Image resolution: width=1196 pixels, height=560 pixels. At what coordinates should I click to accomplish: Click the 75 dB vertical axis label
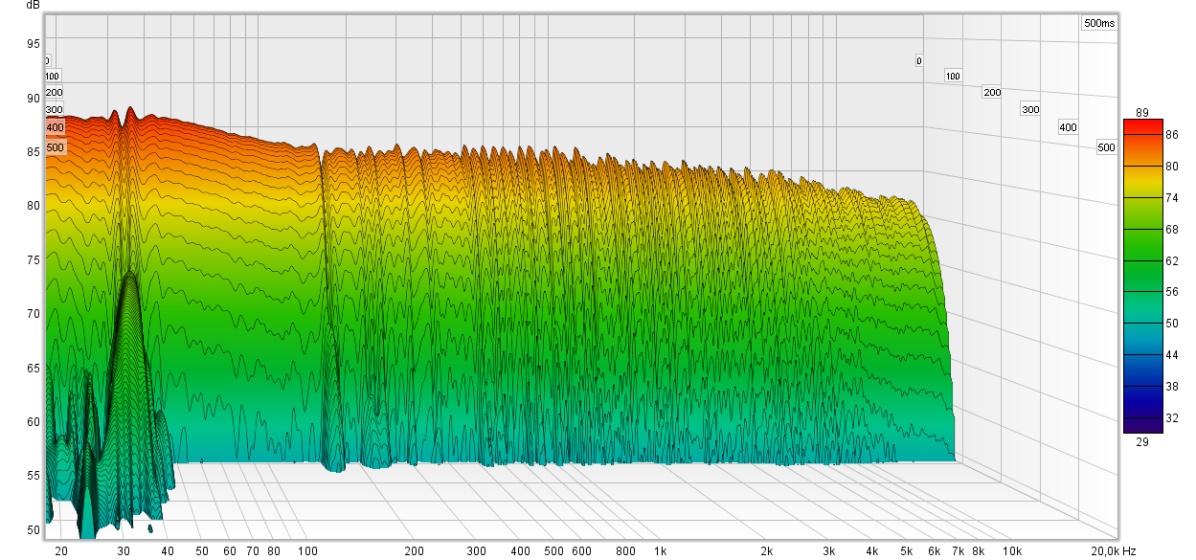(34, 259)
